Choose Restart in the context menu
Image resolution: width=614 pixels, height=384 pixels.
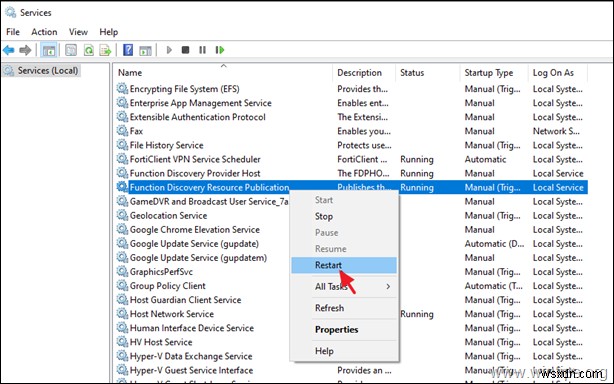point(344,265)
